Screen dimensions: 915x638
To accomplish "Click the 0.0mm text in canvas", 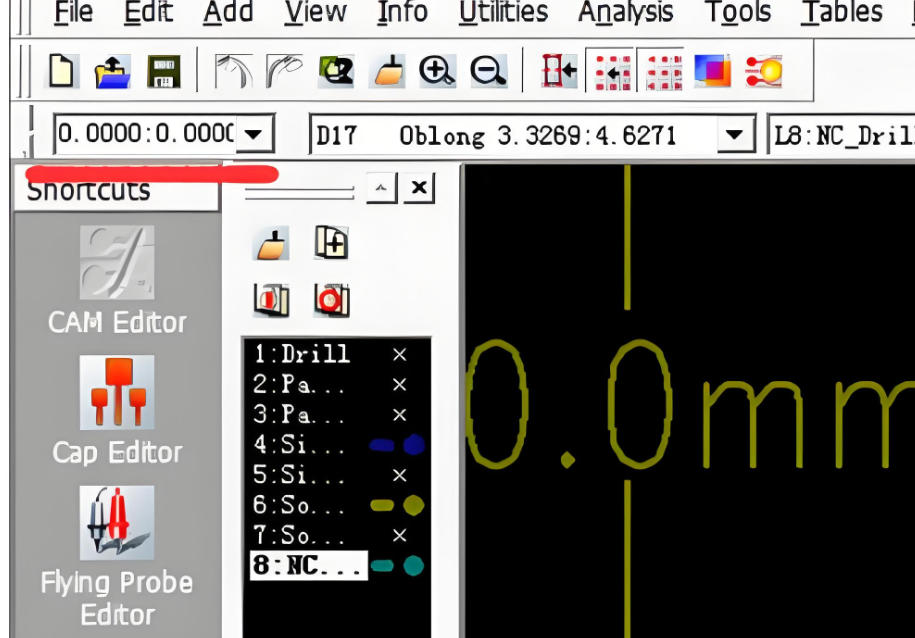I will click(x=690, y=404).
